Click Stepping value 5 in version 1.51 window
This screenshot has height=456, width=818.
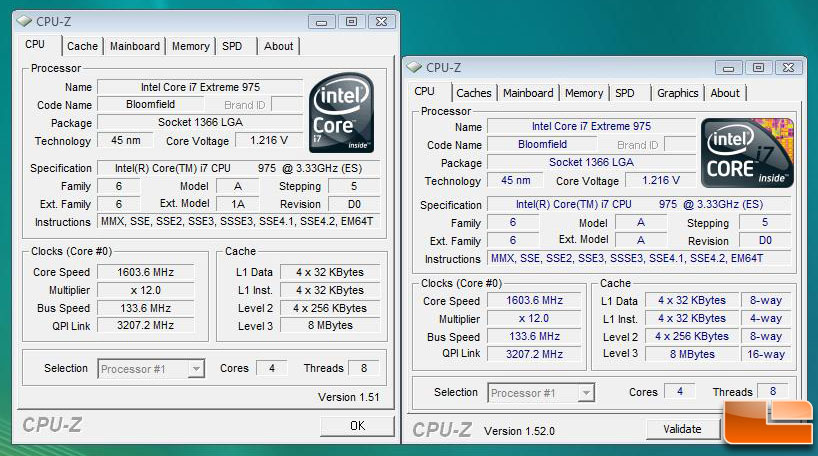coord(354,186)
